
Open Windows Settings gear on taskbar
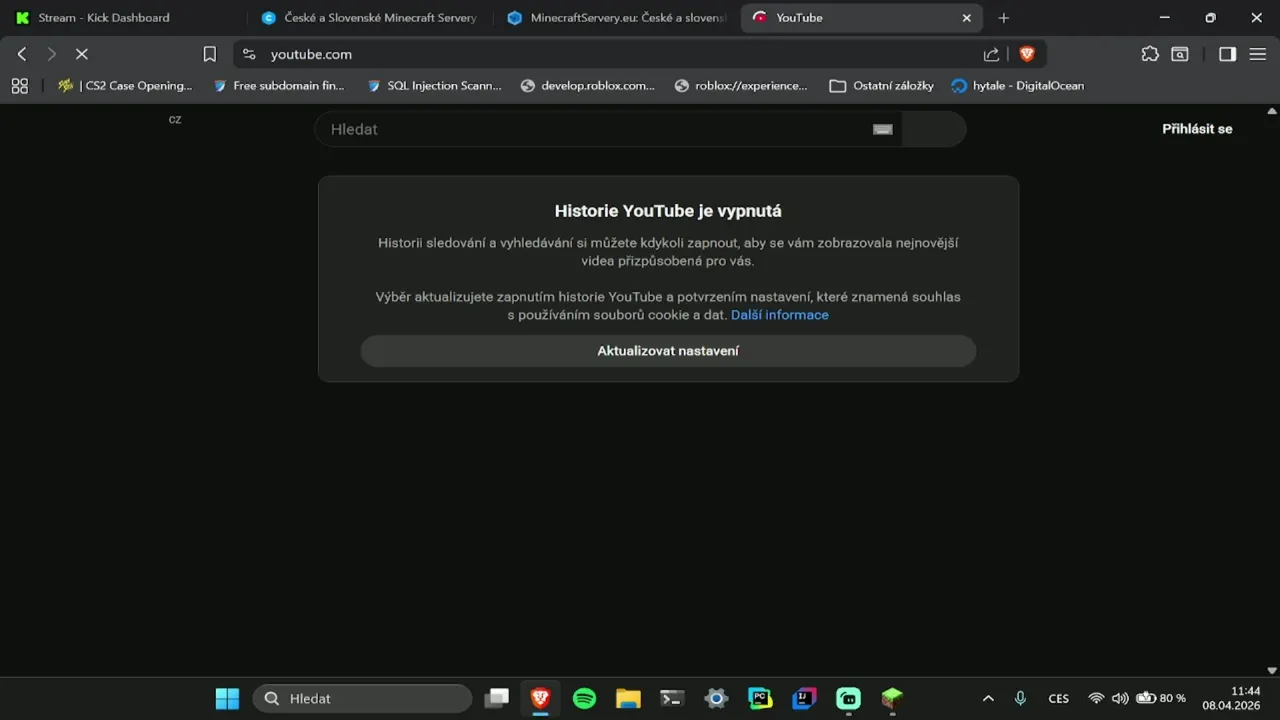point(716,698)
